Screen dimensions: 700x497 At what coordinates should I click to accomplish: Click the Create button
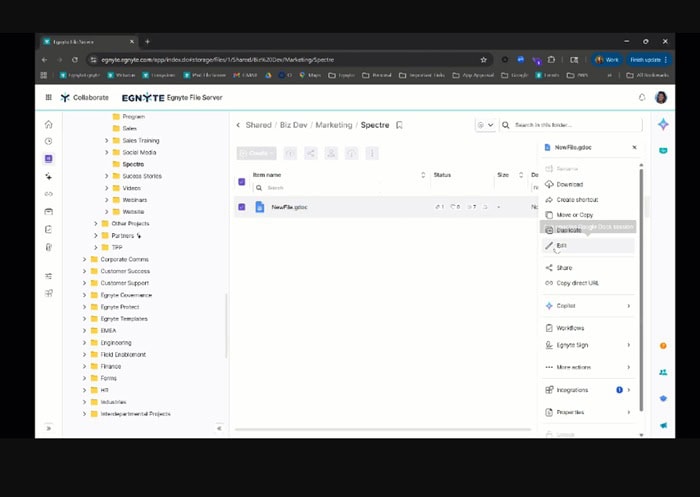tap(256, 153)
